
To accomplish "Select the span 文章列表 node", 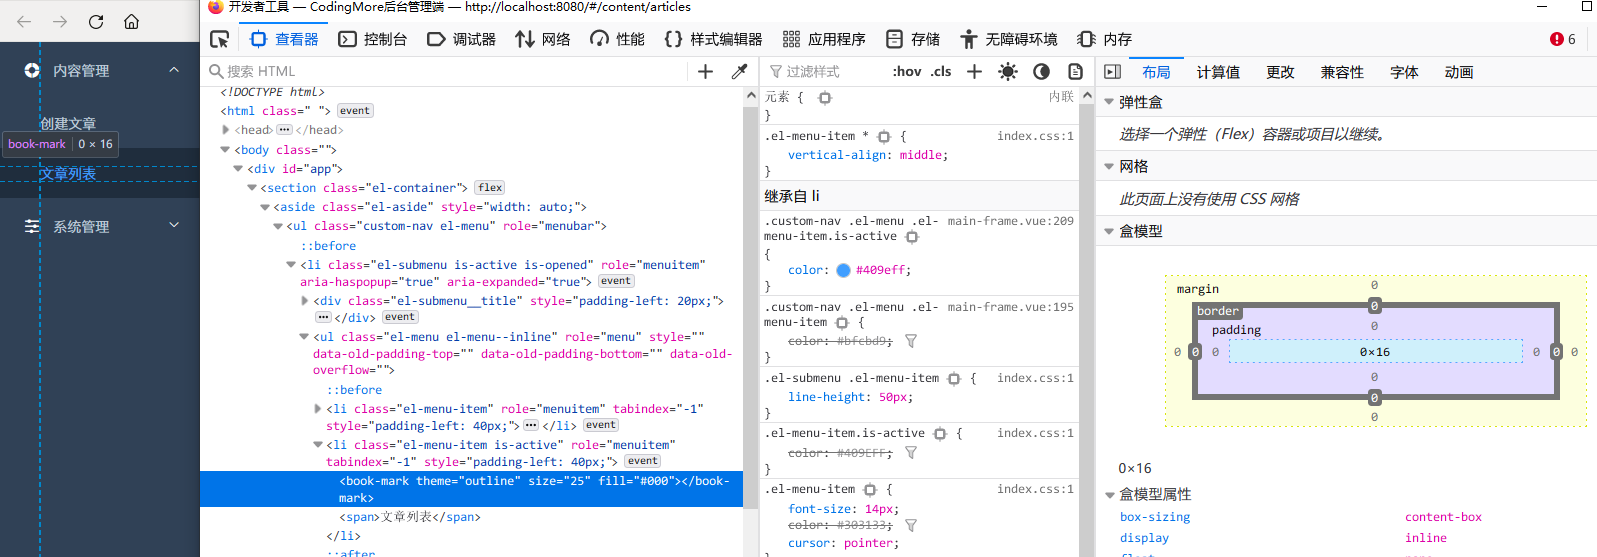I will click(x=410, y=517).
